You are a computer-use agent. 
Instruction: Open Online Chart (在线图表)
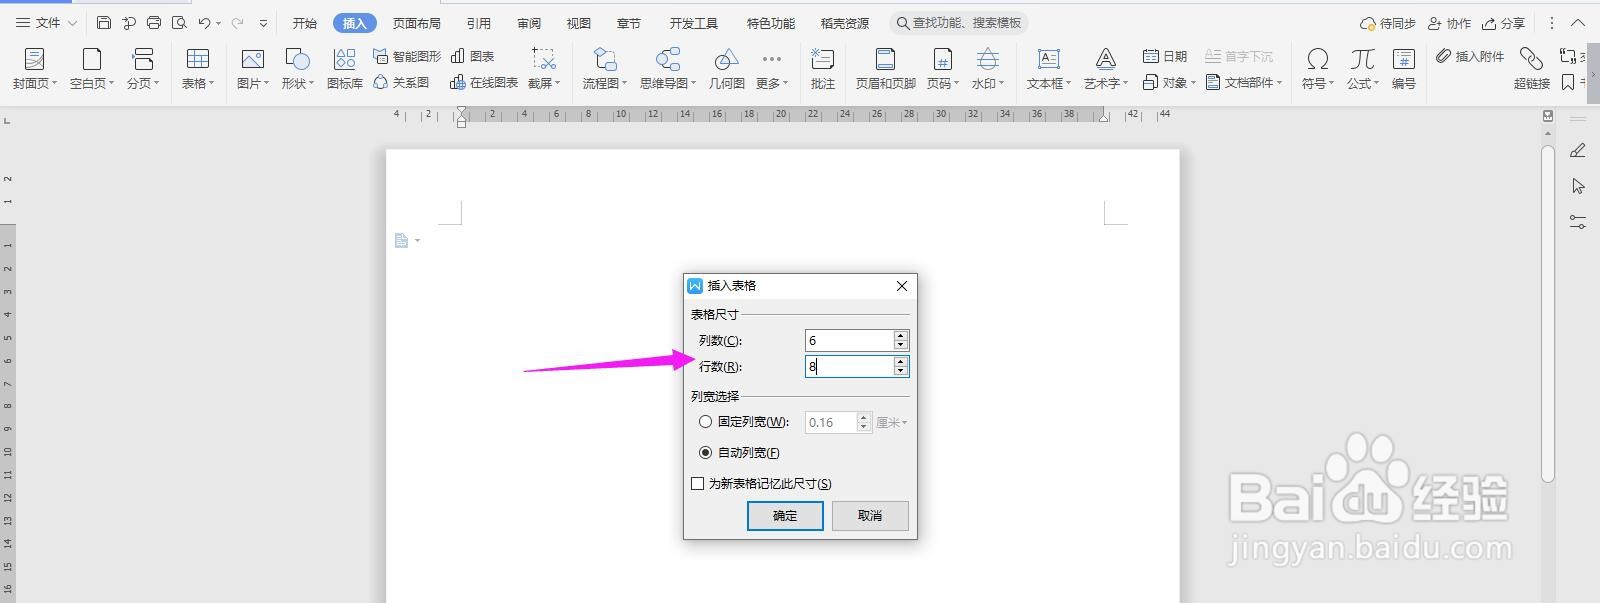click(x=484, y=83)
